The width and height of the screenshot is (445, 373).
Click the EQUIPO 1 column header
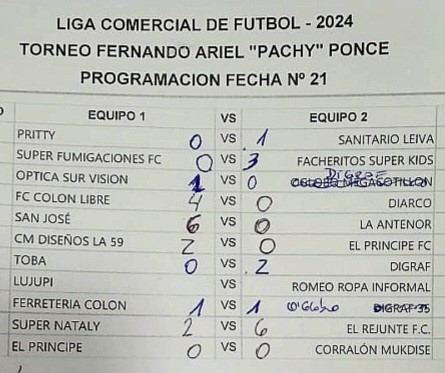click(117, 116)
